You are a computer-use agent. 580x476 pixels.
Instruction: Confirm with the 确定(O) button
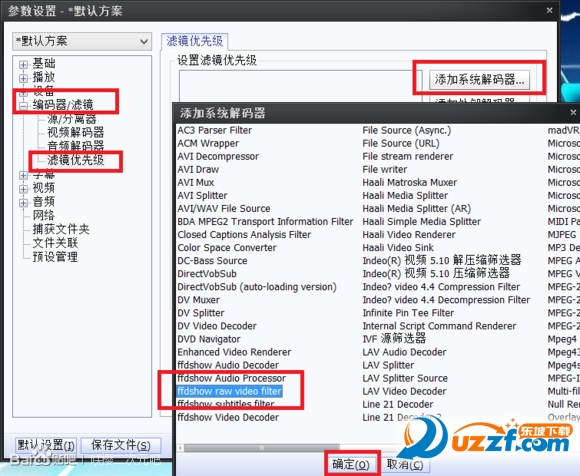(x=351, y=465)
